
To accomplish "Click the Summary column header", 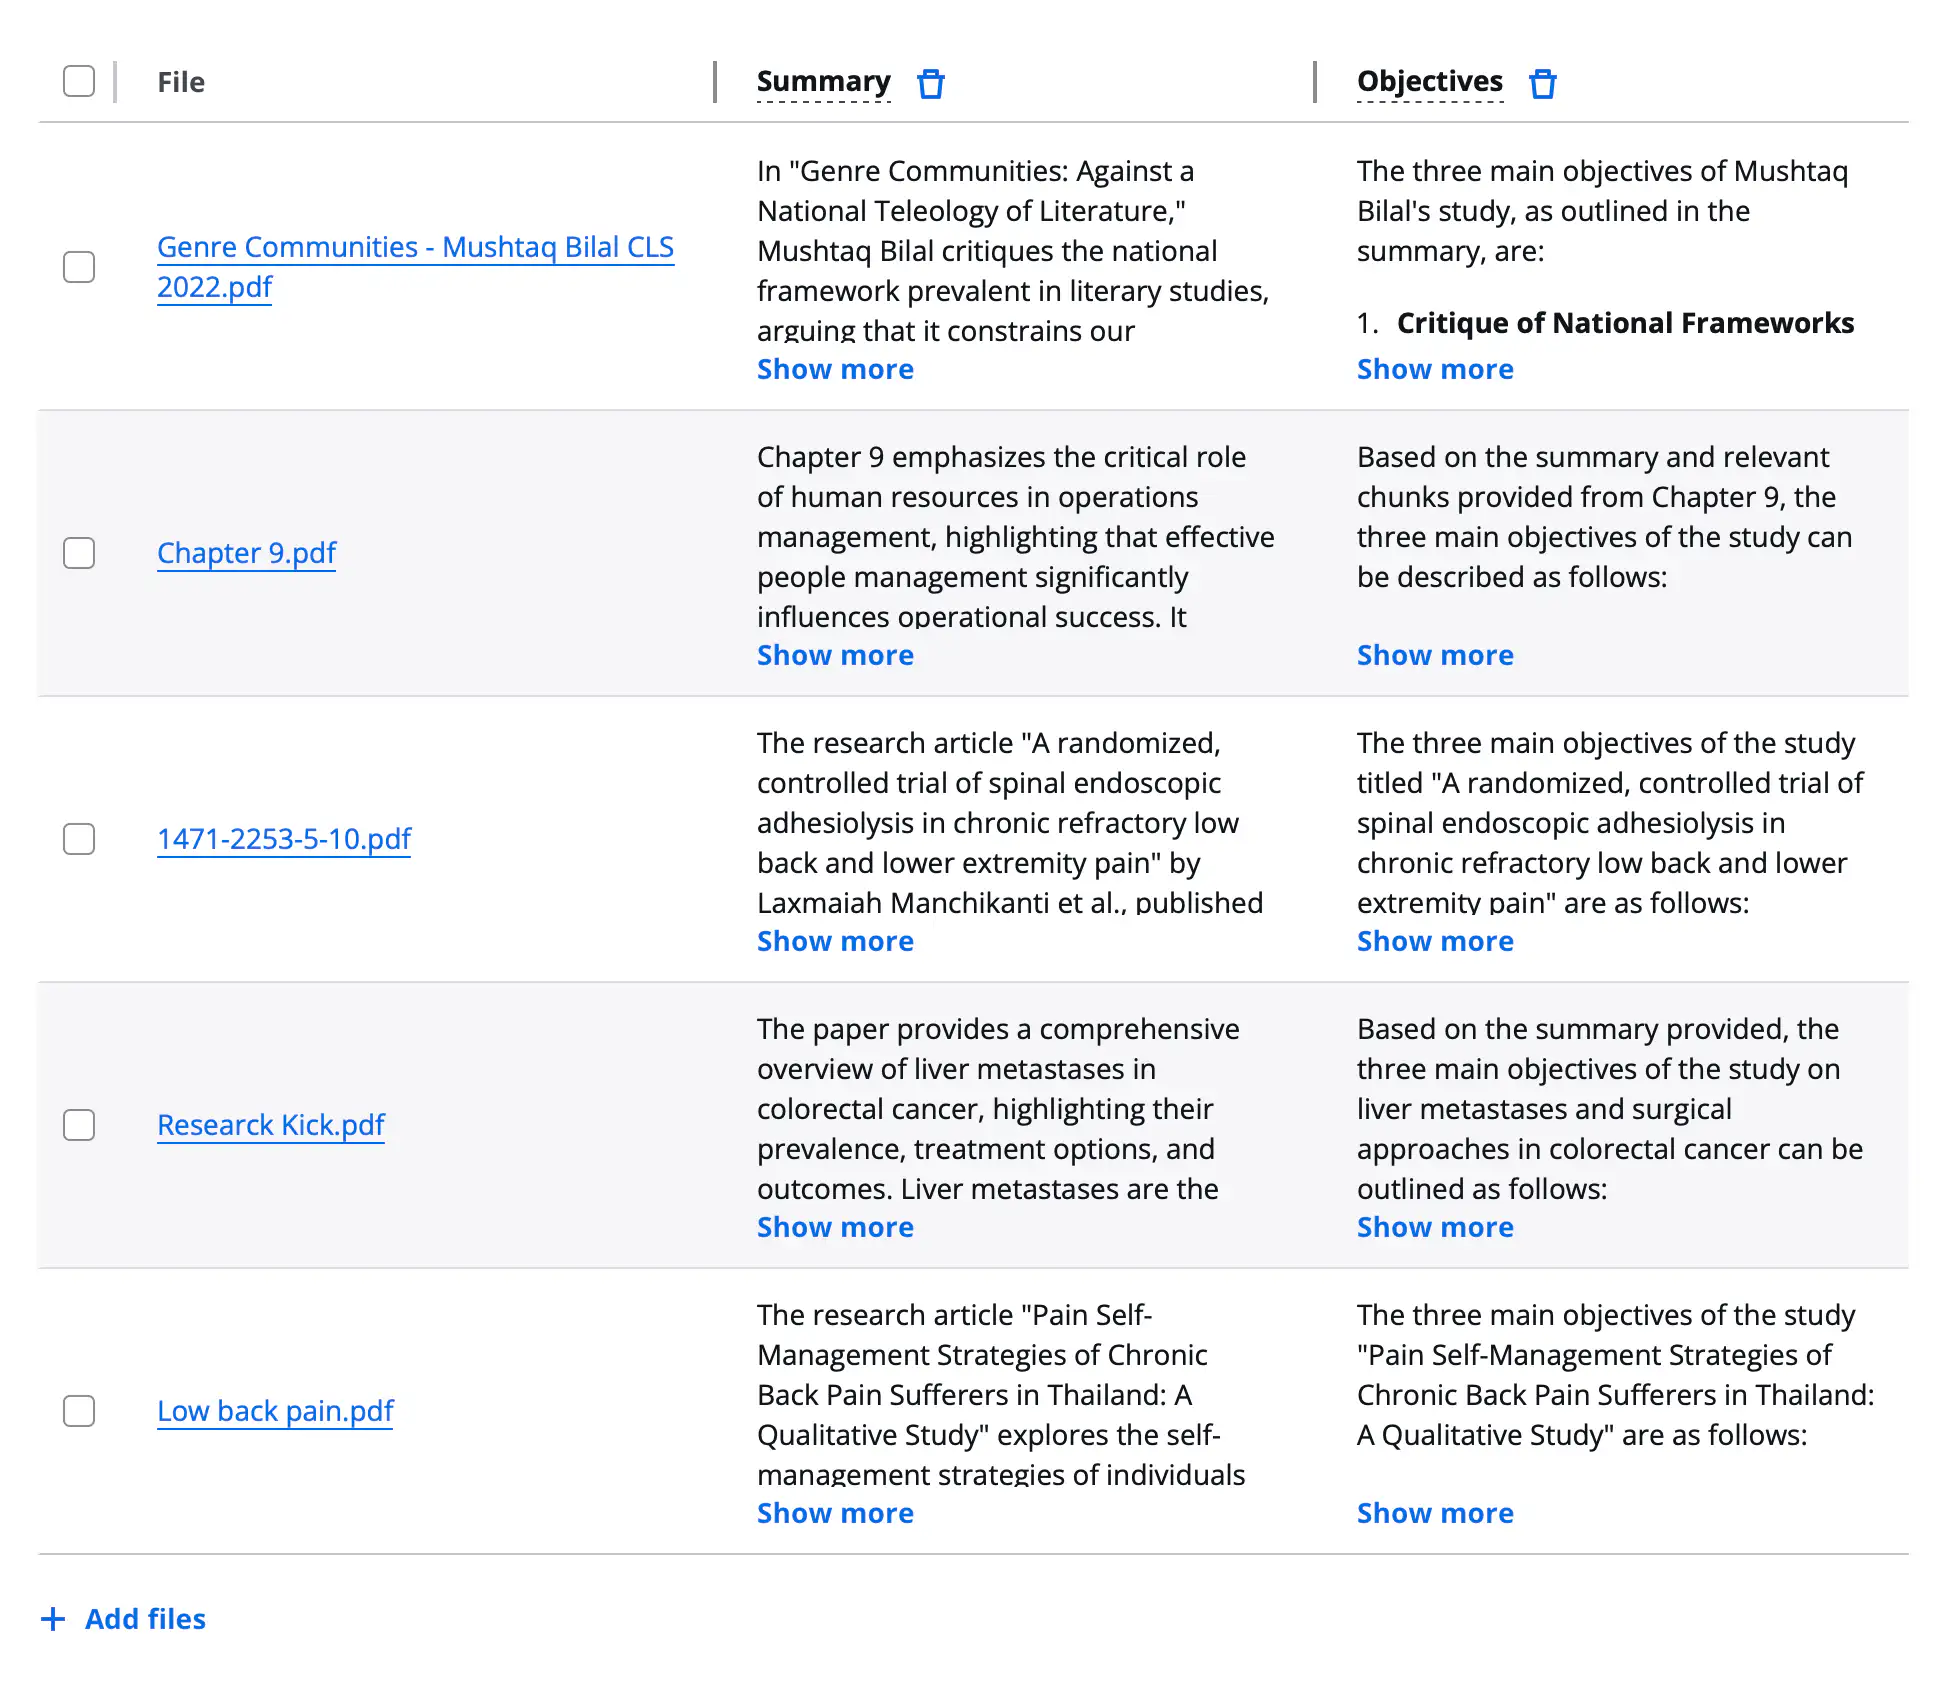I will 823,81.
